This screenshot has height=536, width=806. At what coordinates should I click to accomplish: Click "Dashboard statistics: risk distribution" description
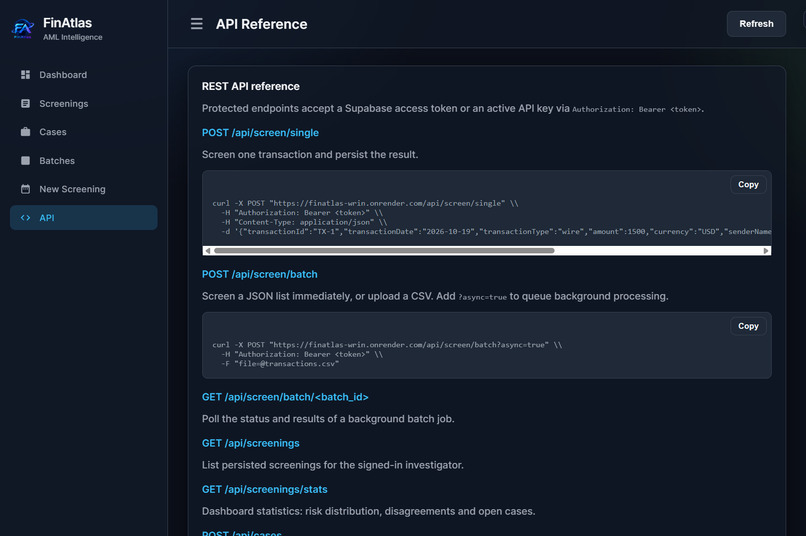[x=369, y=511]
